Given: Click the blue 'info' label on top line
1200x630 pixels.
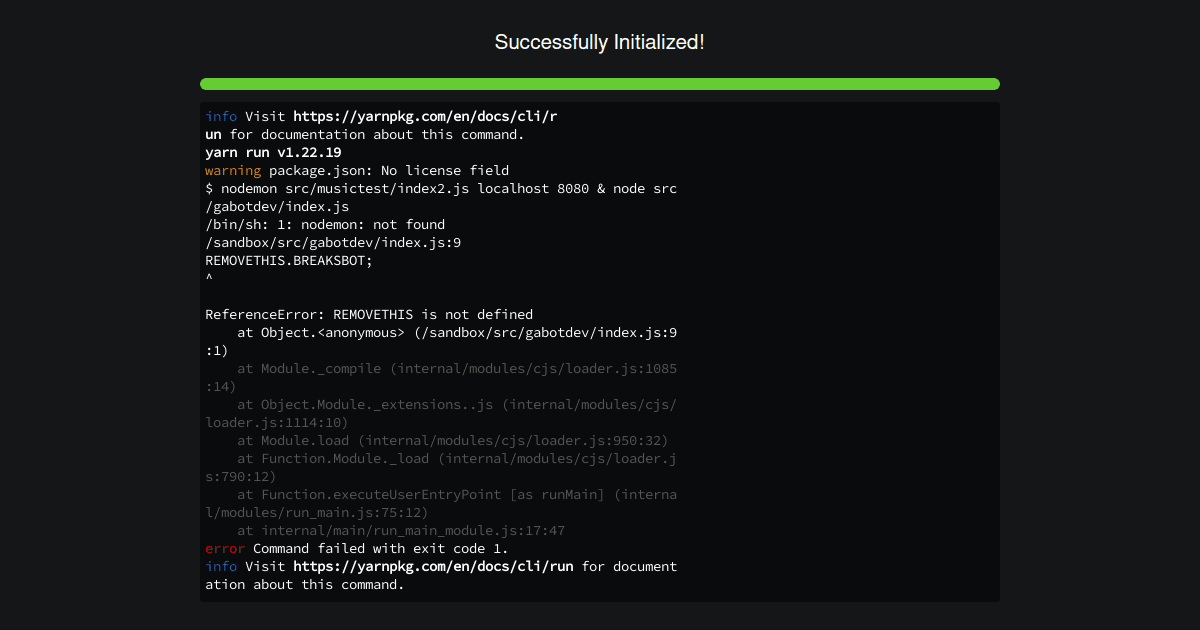Looking at the screenshot, I should coord(221,116).
